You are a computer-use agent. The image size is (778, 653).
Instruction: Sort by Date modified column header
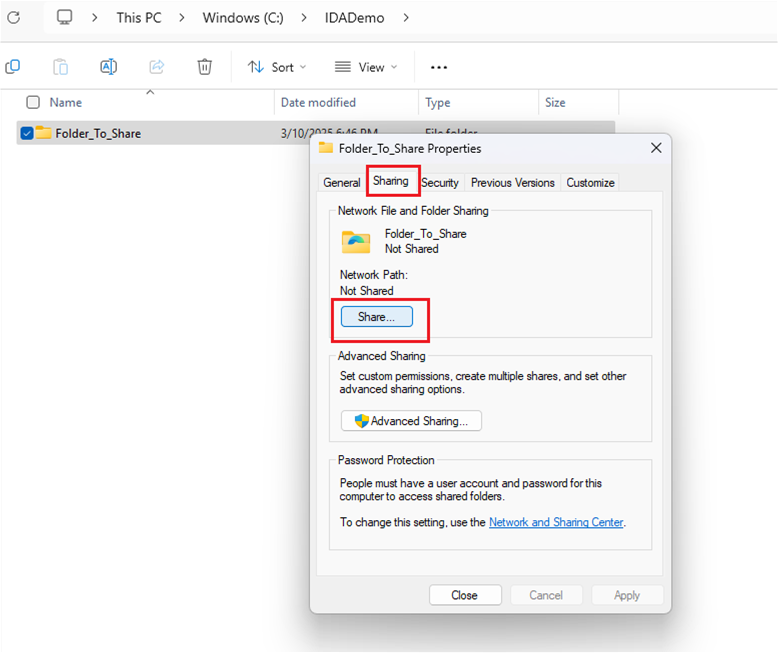coord(318,102)
